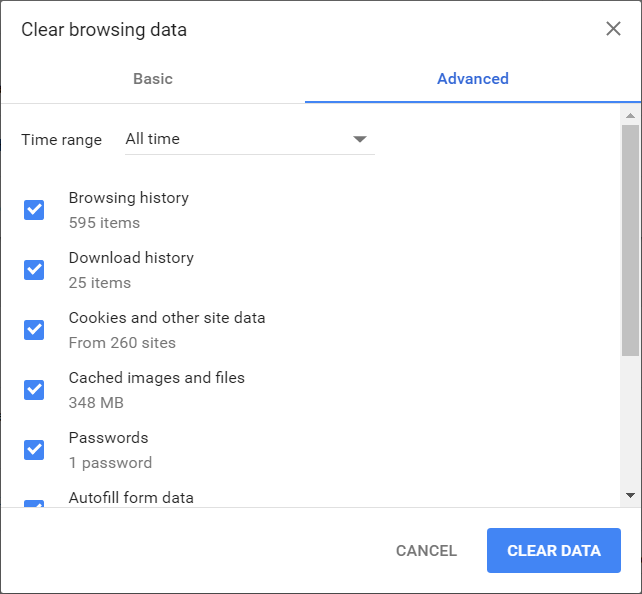This screenshot has width=642, height=594.
Task: Click the Passwords label text
Action: [108, 438]
